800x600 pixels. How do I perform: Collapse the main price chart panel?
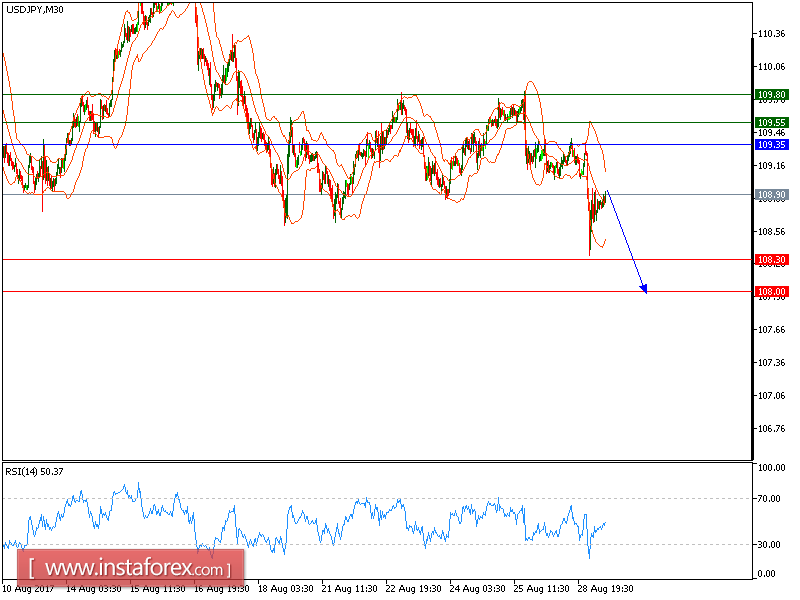[375, 230]
